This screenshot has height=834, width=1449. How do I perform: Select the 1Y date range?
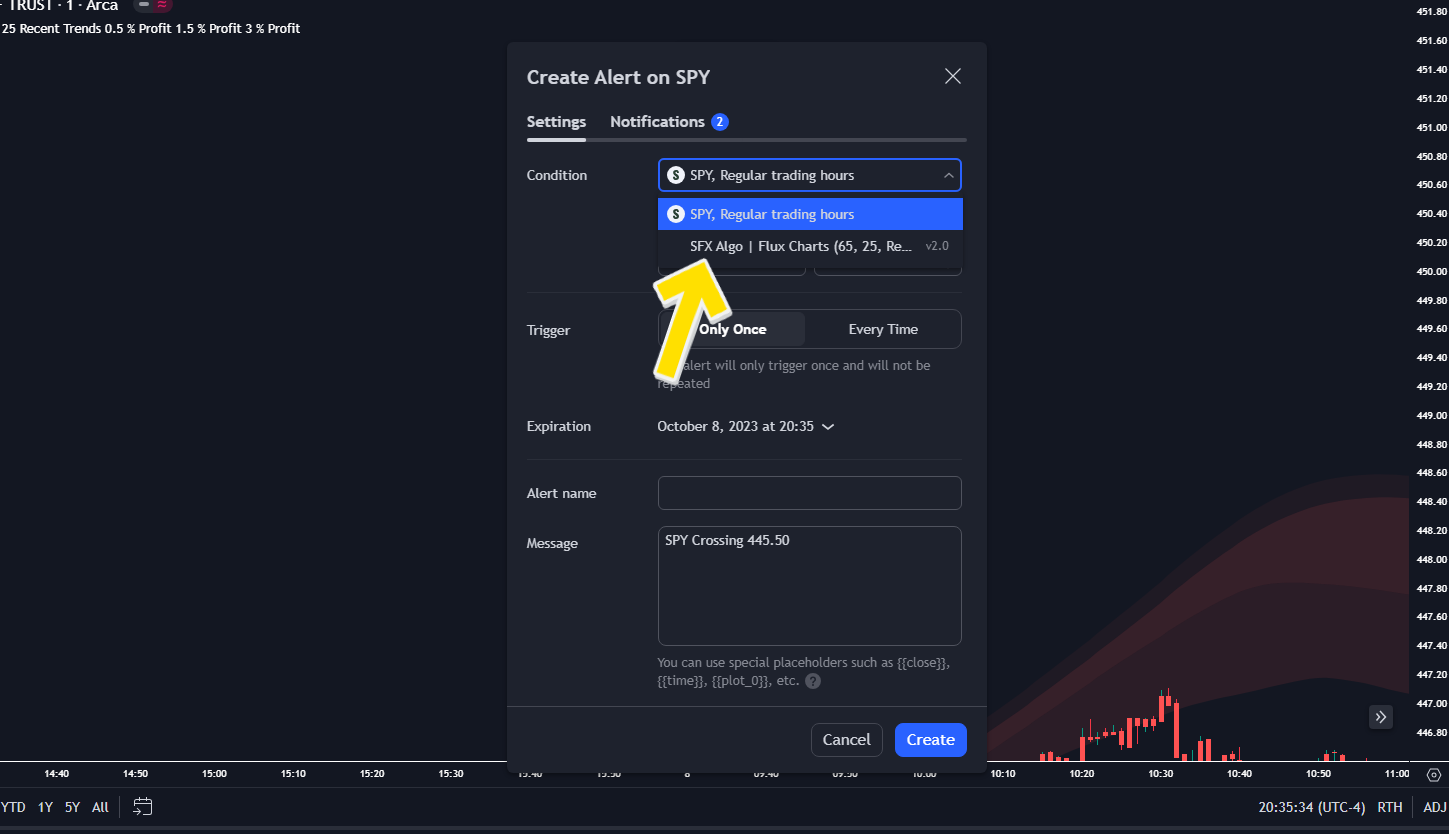[45, 807]
